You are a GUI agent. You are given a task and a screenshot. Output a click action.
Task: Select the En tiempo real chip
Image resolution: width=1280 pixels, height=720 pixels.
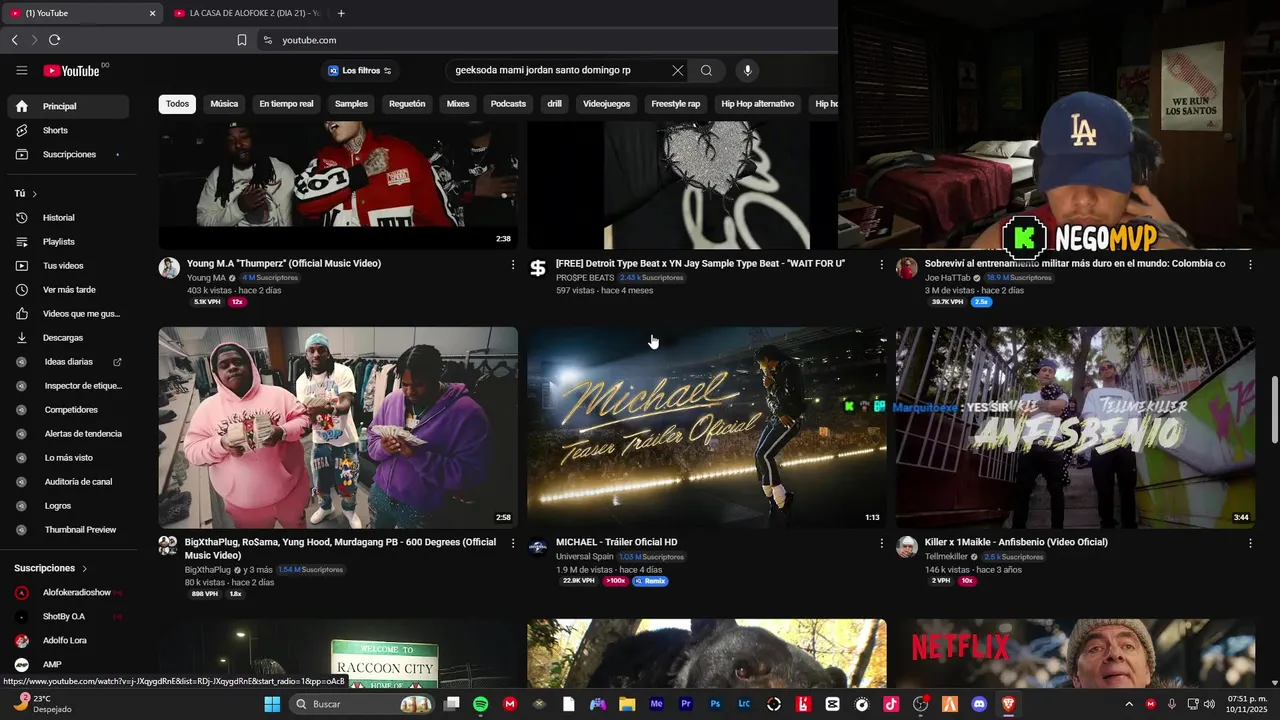286,104
